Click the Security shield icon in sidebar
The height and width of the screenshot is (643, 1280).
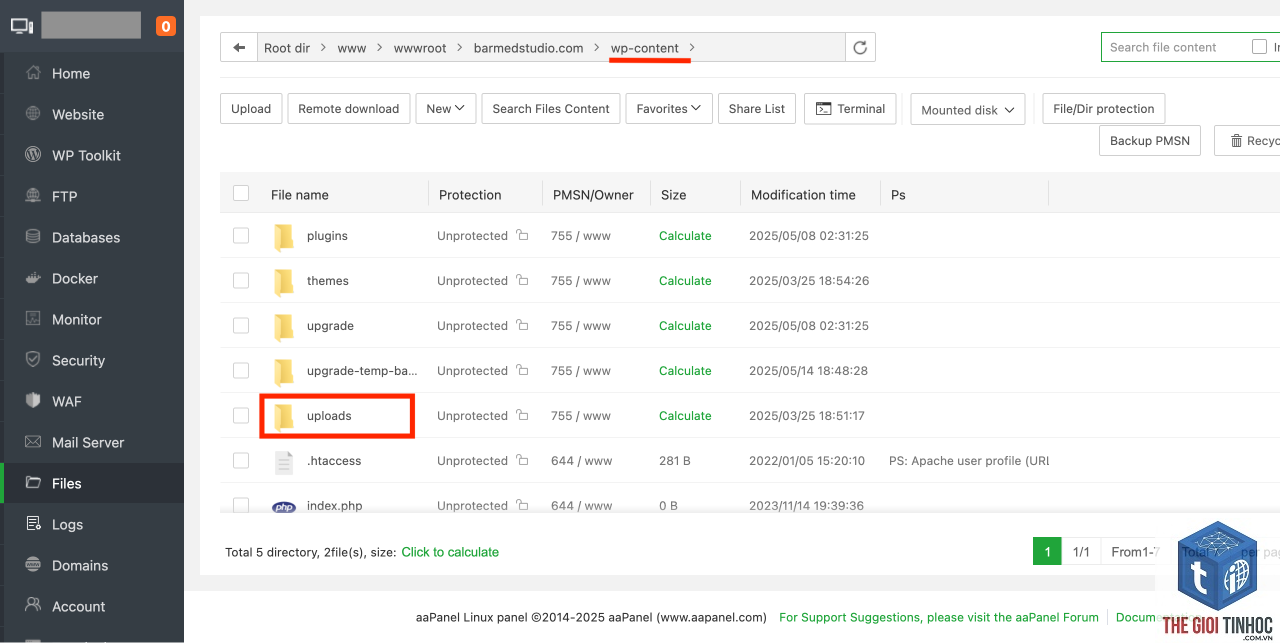click(x=33, y=360)
